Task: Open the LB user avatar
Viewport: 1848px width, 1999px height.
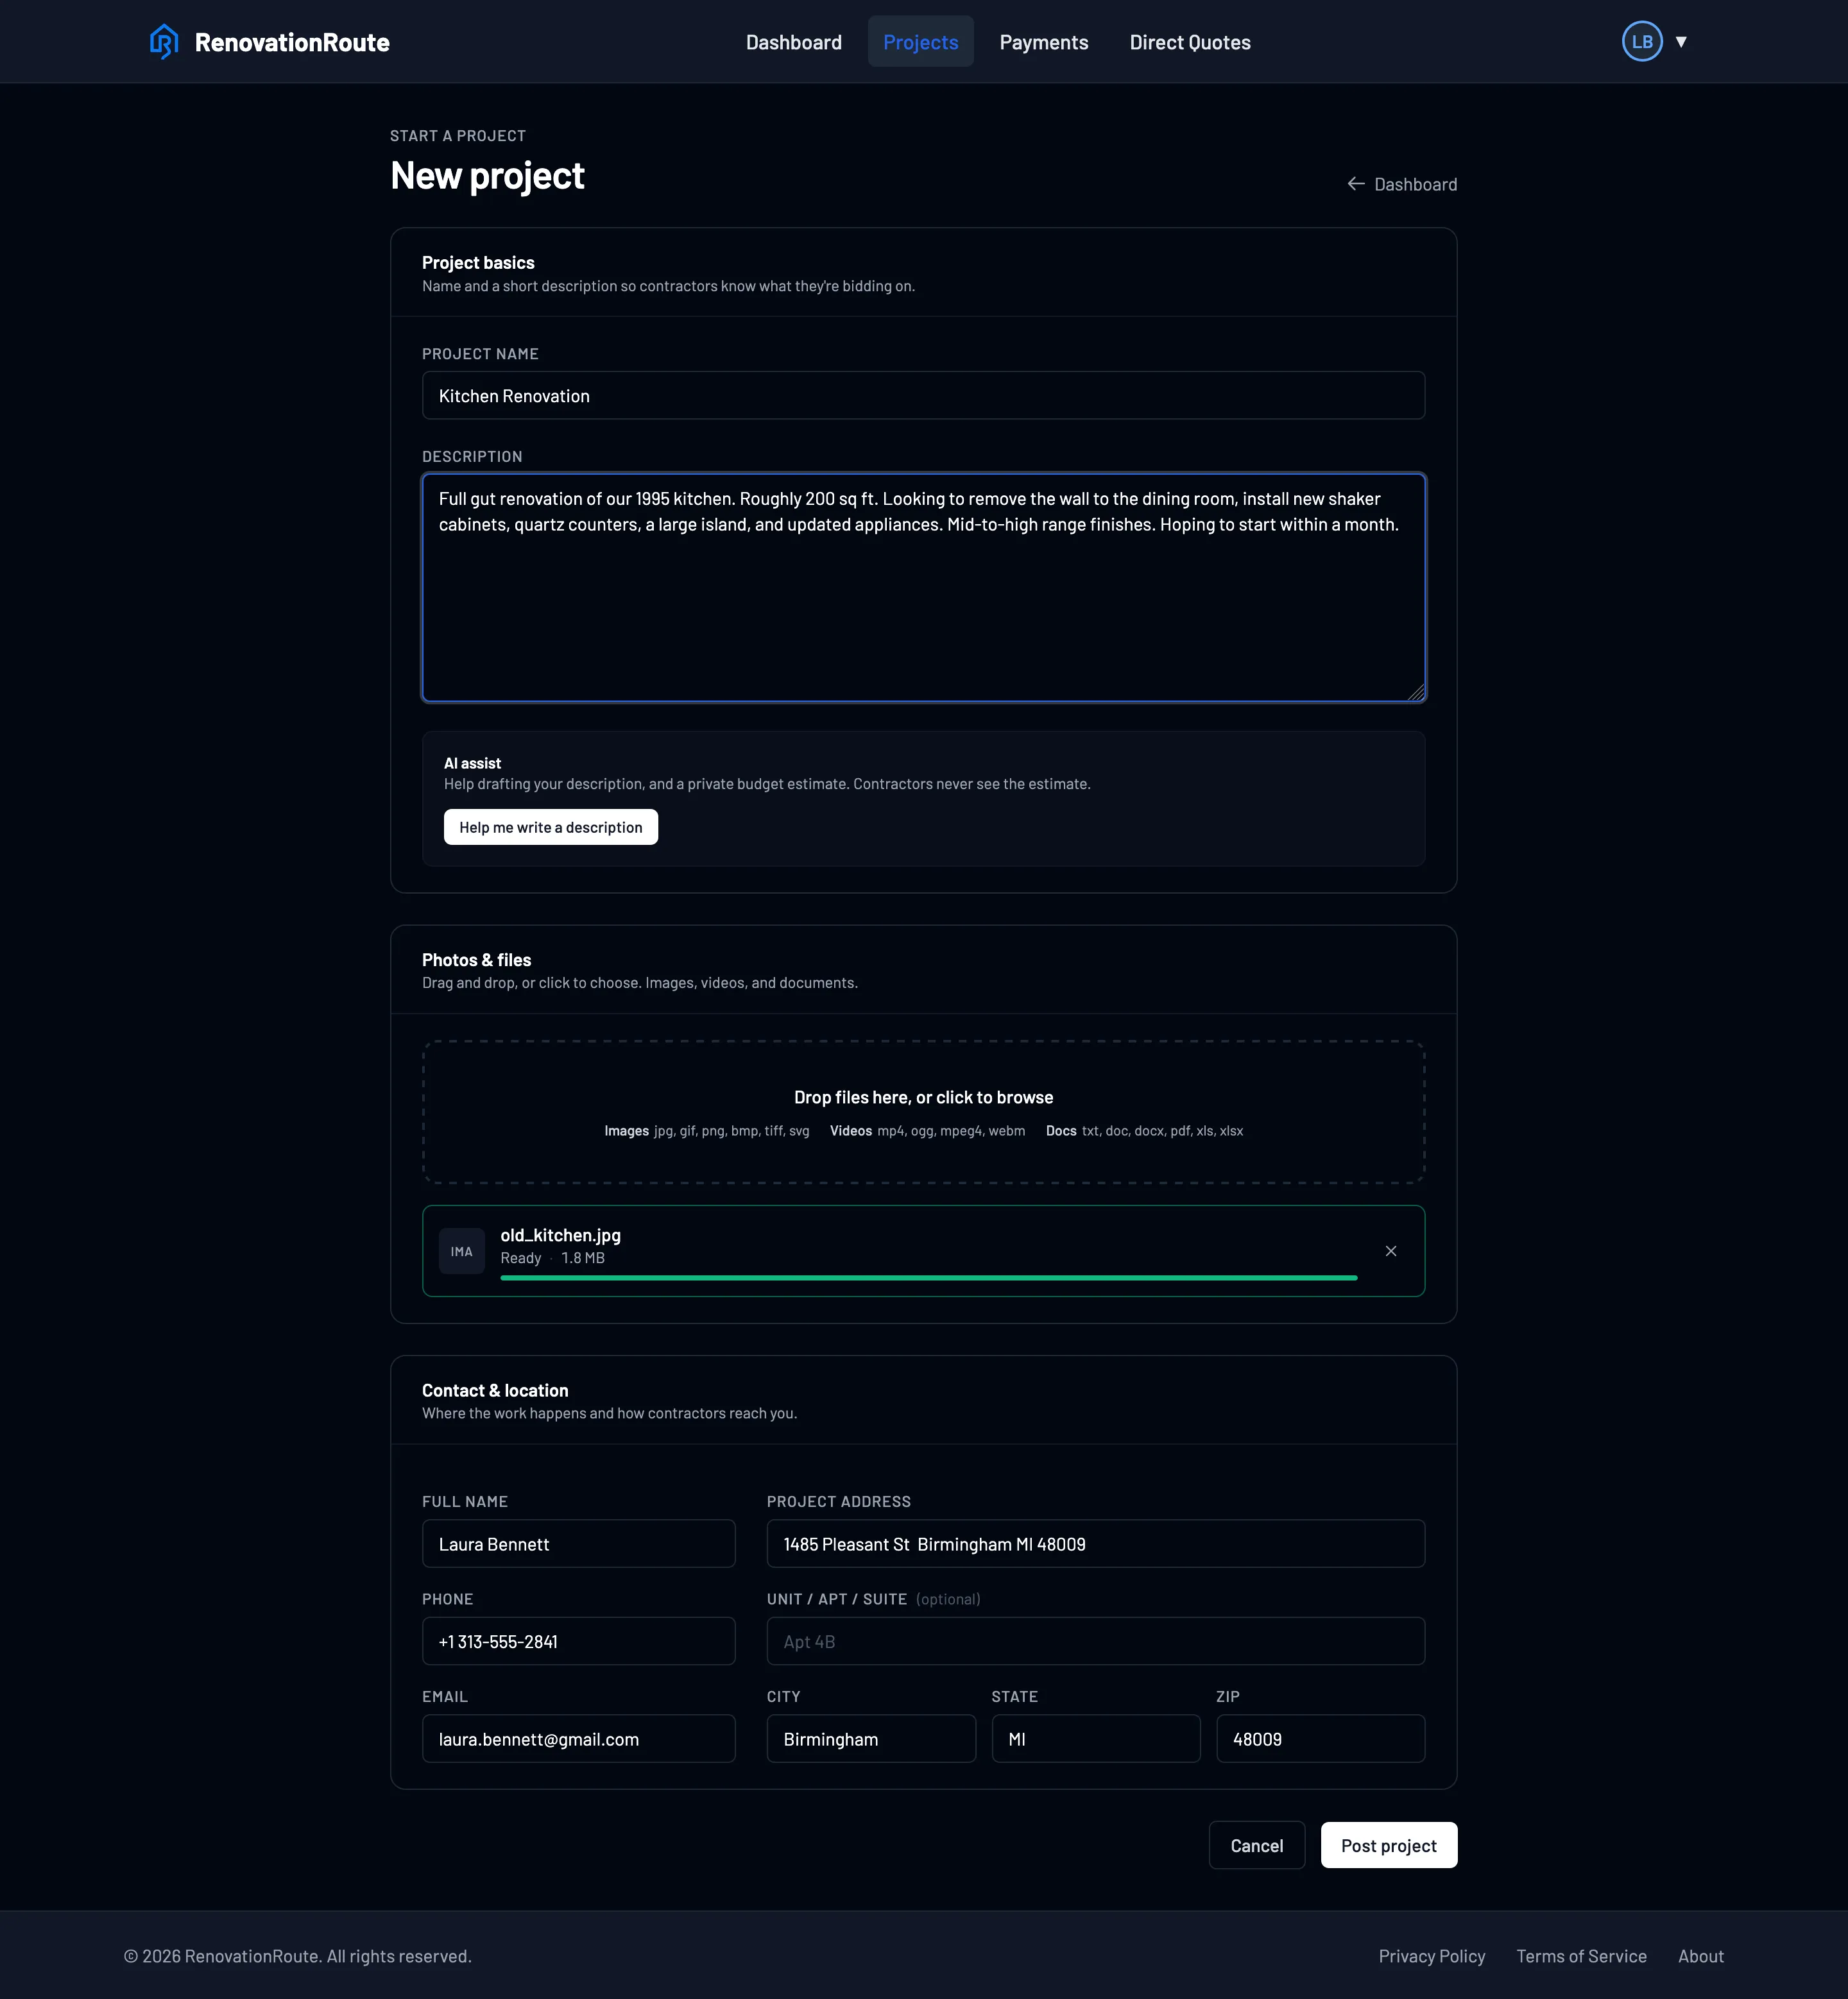Action: [1641, 42]
